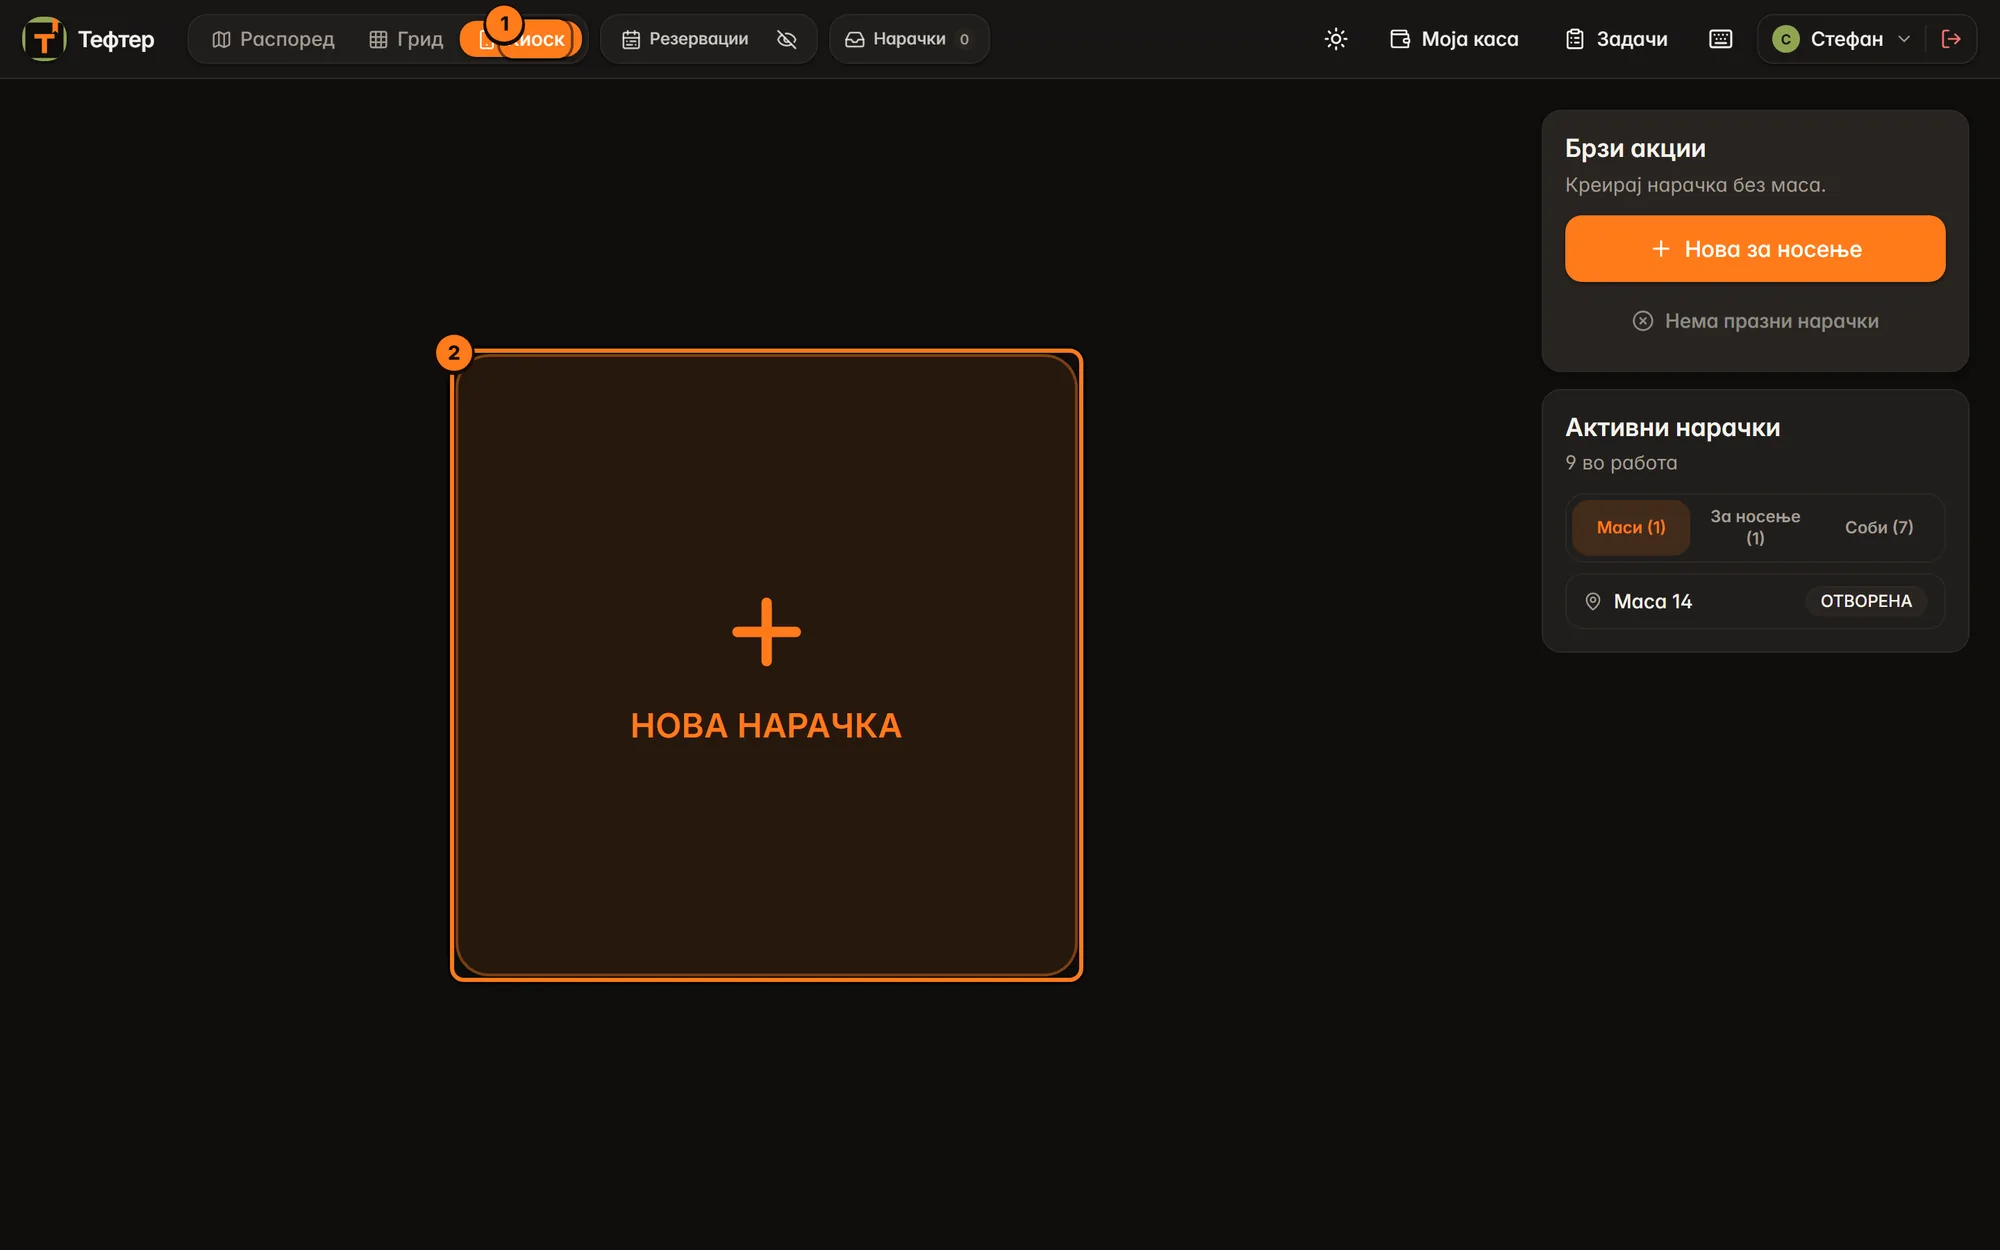Select the За носење (1) tab
The image size is (2000, 1250).
click(x=1755, y=527)
